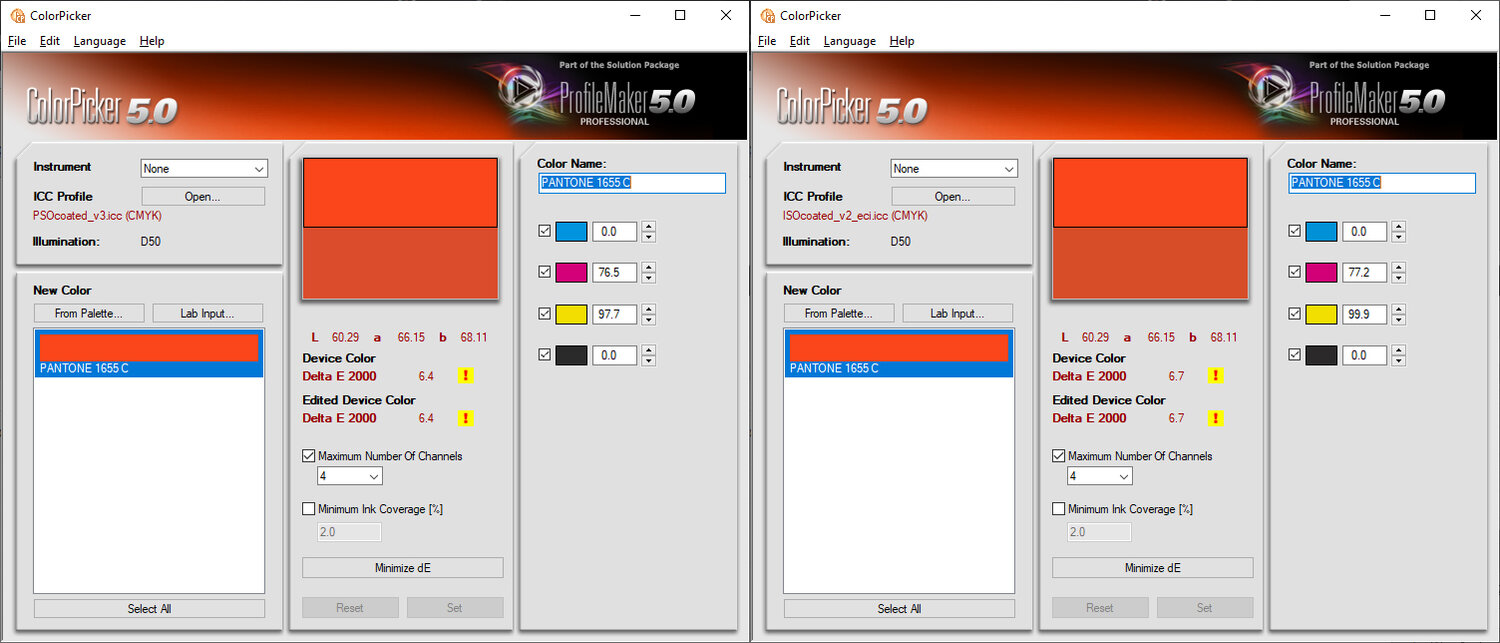Click Edited Device Color warning icon, right window
The image size is (1500, 643).
pos(1216,418)
